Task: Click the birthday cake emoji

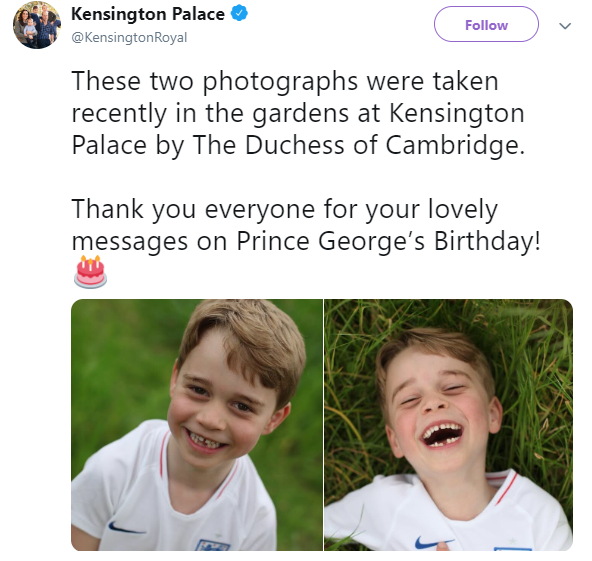Action: 90,272
